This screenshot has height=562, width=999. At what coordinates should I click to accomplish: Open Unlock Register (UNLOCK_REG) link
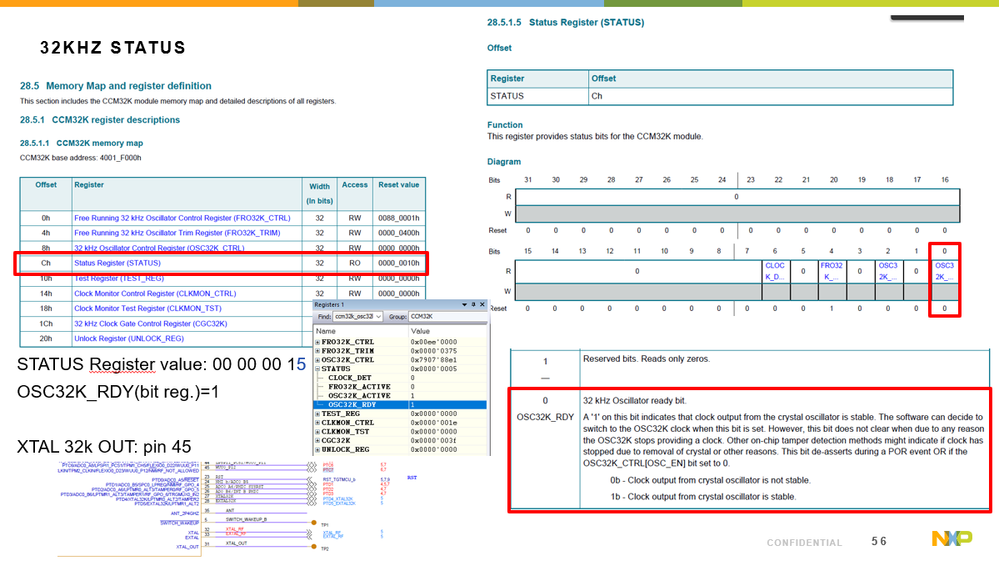(129, 339)
